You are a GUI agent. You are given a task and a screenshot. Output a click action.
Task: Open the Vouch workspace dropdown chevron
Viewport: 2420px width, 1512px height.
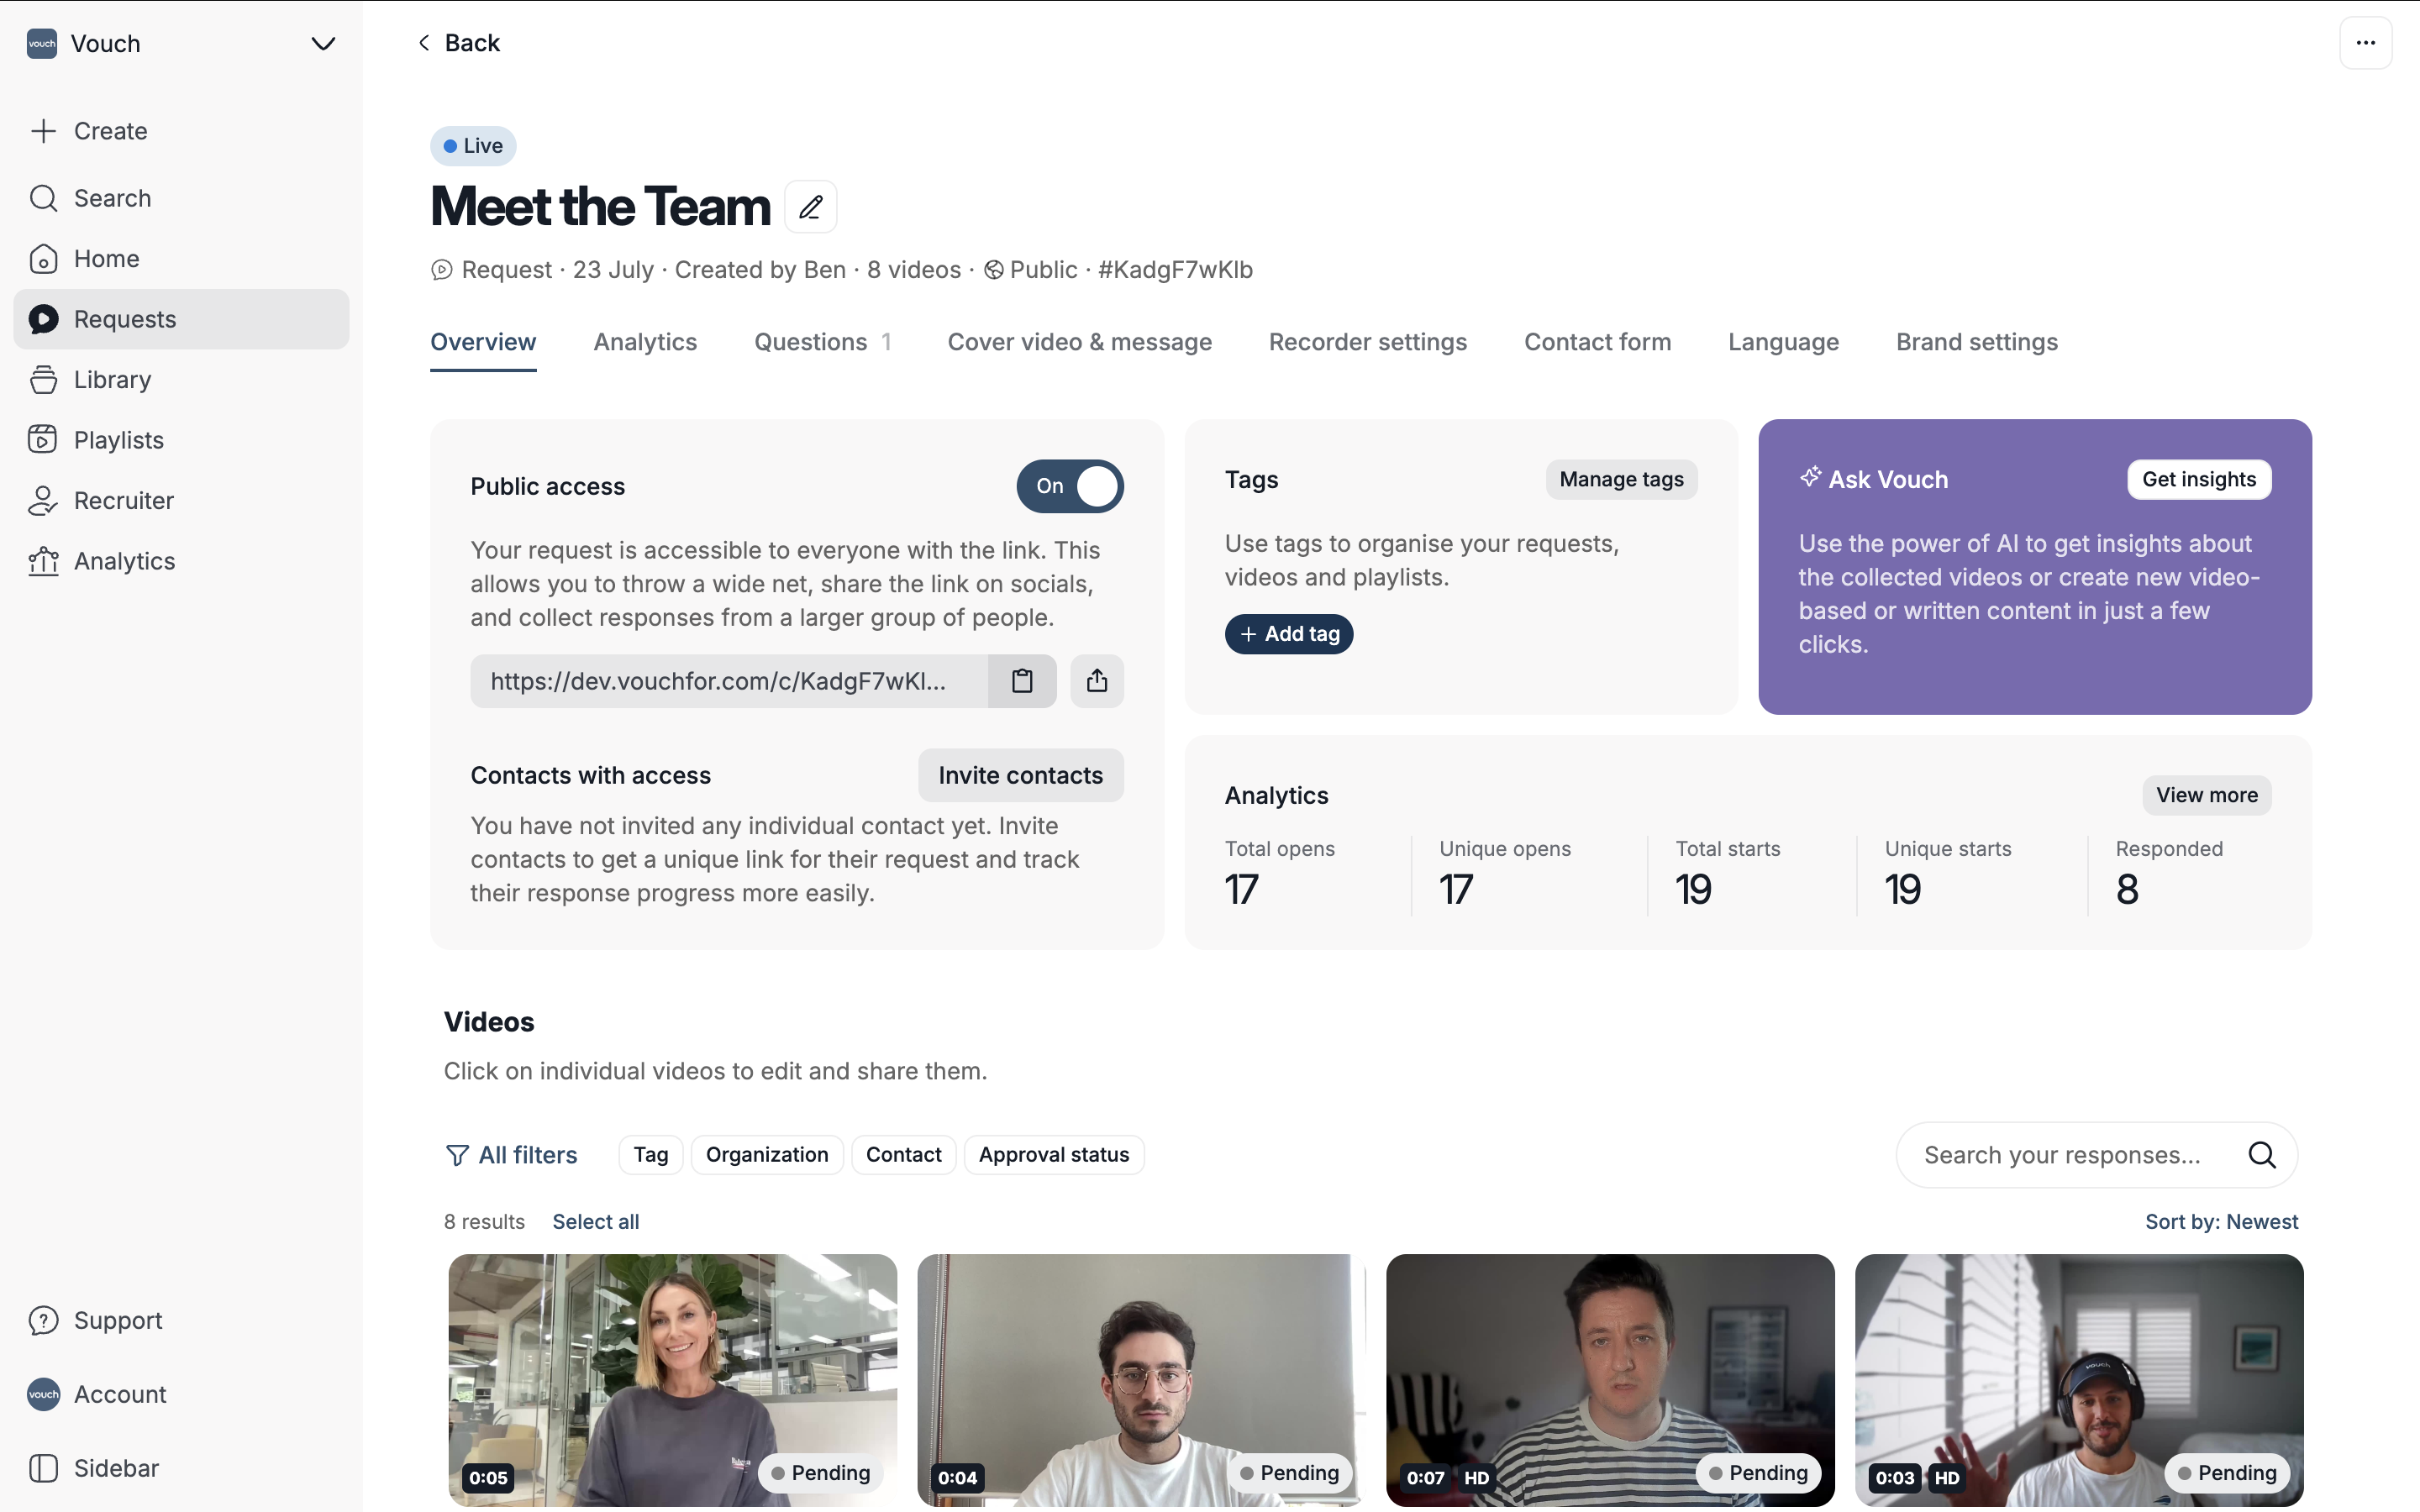click(x=322, y=43)
